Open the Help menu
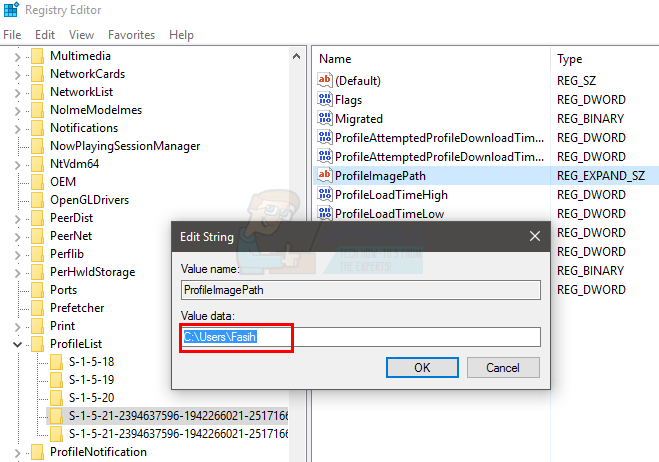 [x=181, y=35]
